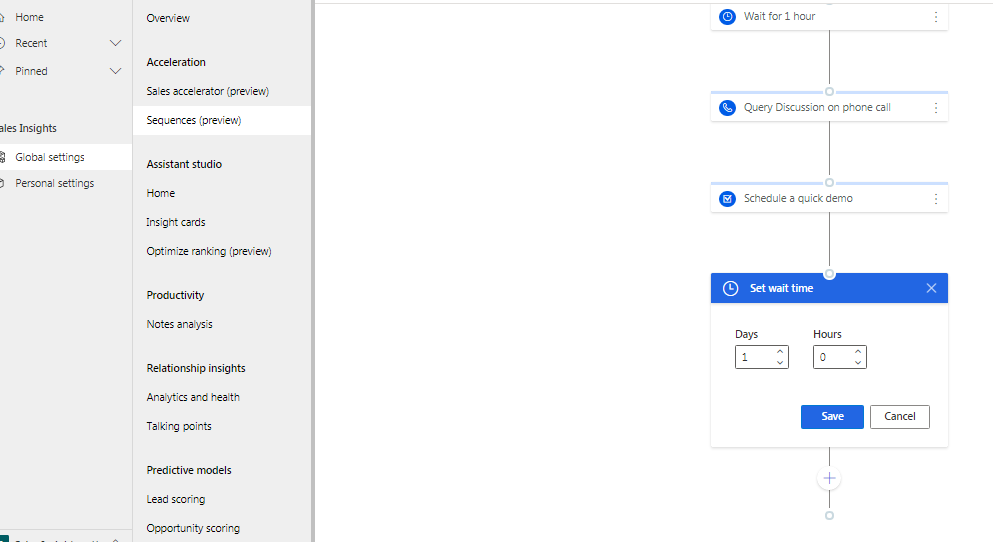Select Insight cards under Assistant studio
The height and width of the screenshot is (542, 993).
point(176,222)
